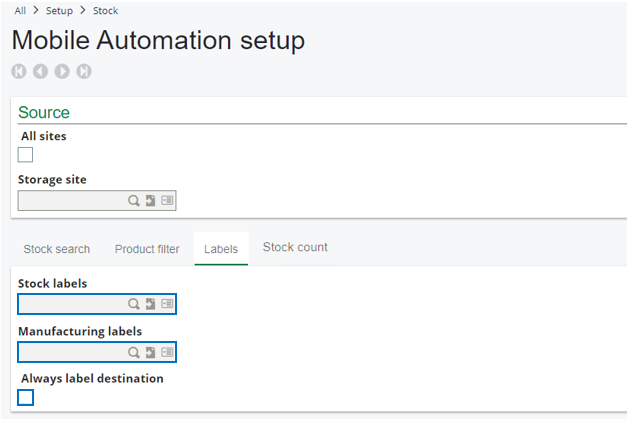Go to the next record
The width and height of the screenshot is (627, 422).
pos(62,71)
